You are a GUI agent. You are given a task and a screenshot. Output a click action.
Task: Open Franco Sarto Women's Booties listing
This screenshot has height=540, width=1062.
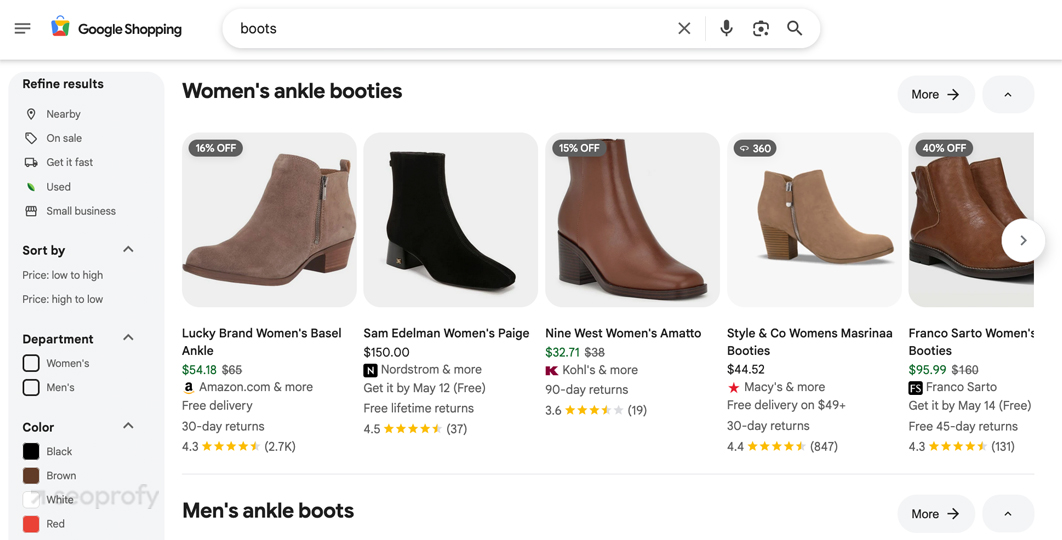(971, 342)
